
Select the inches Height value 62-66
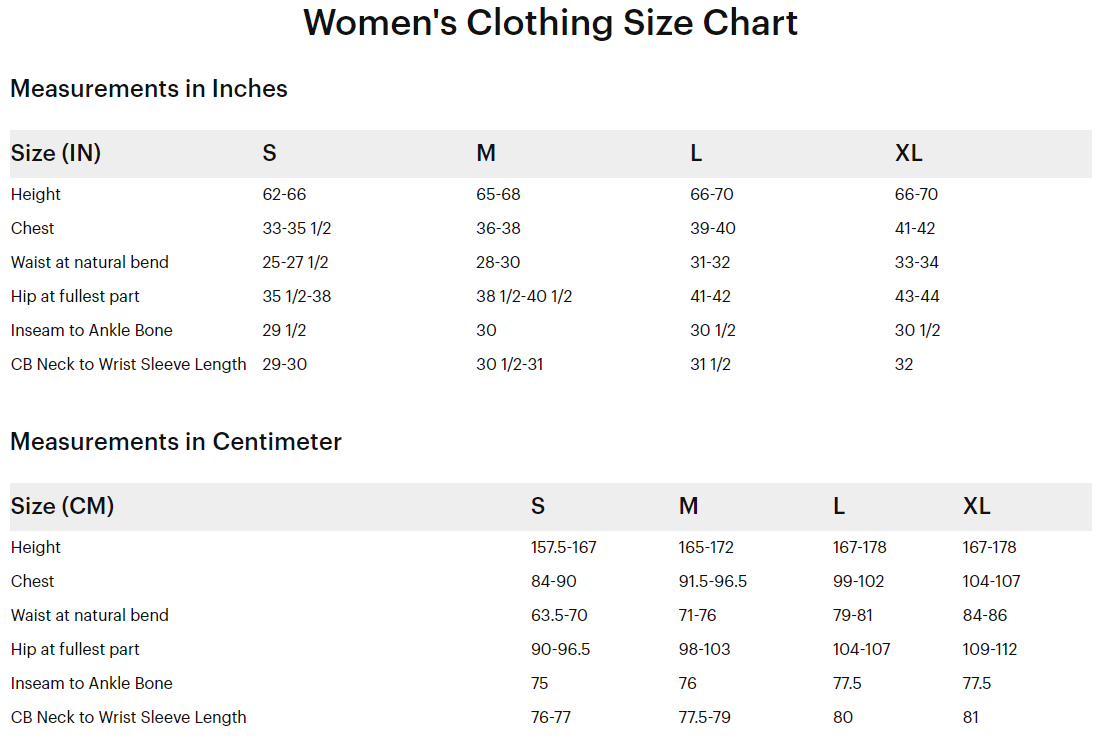[284, 195]
